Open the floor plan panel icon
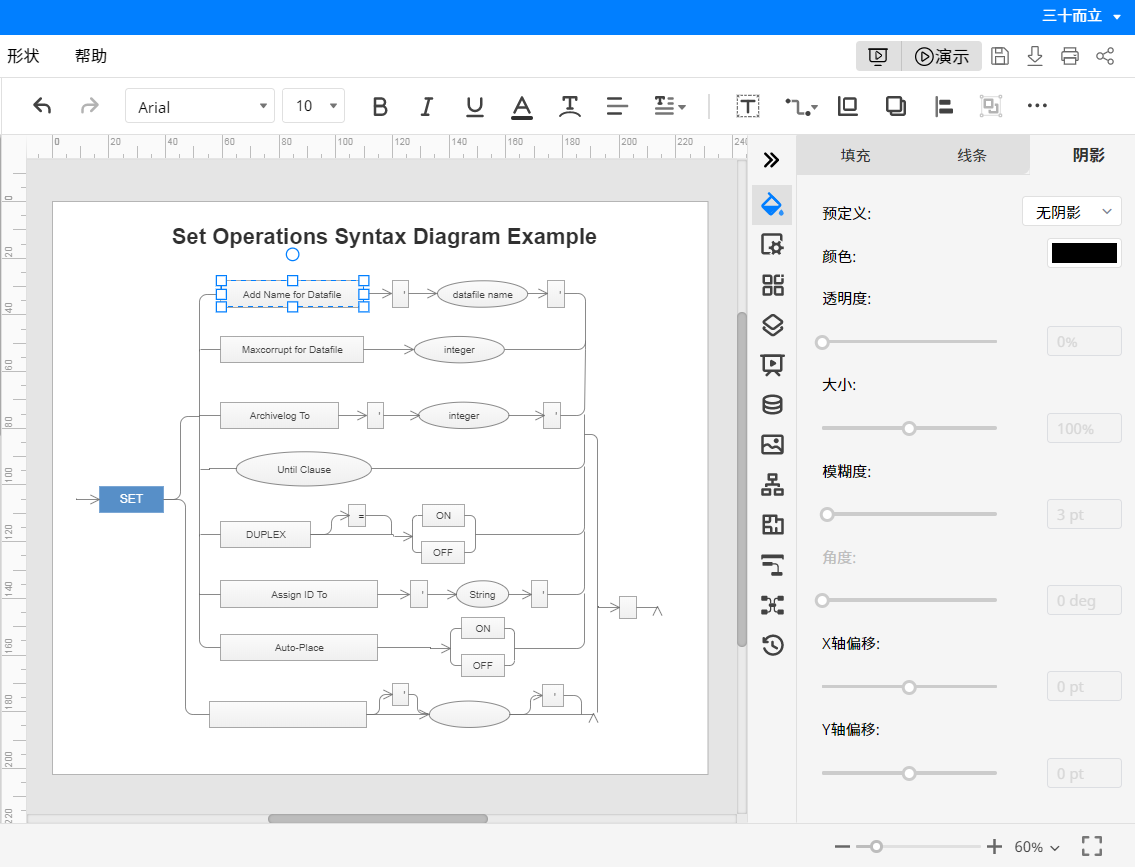This screenshot has width=1135, height=867. (x=772, y=525)
